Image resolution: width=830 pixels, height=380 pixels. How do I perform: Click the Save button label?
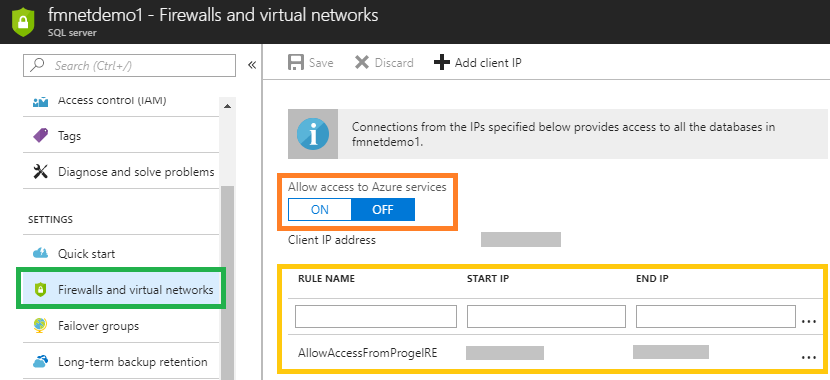click(x=321, y=63)
